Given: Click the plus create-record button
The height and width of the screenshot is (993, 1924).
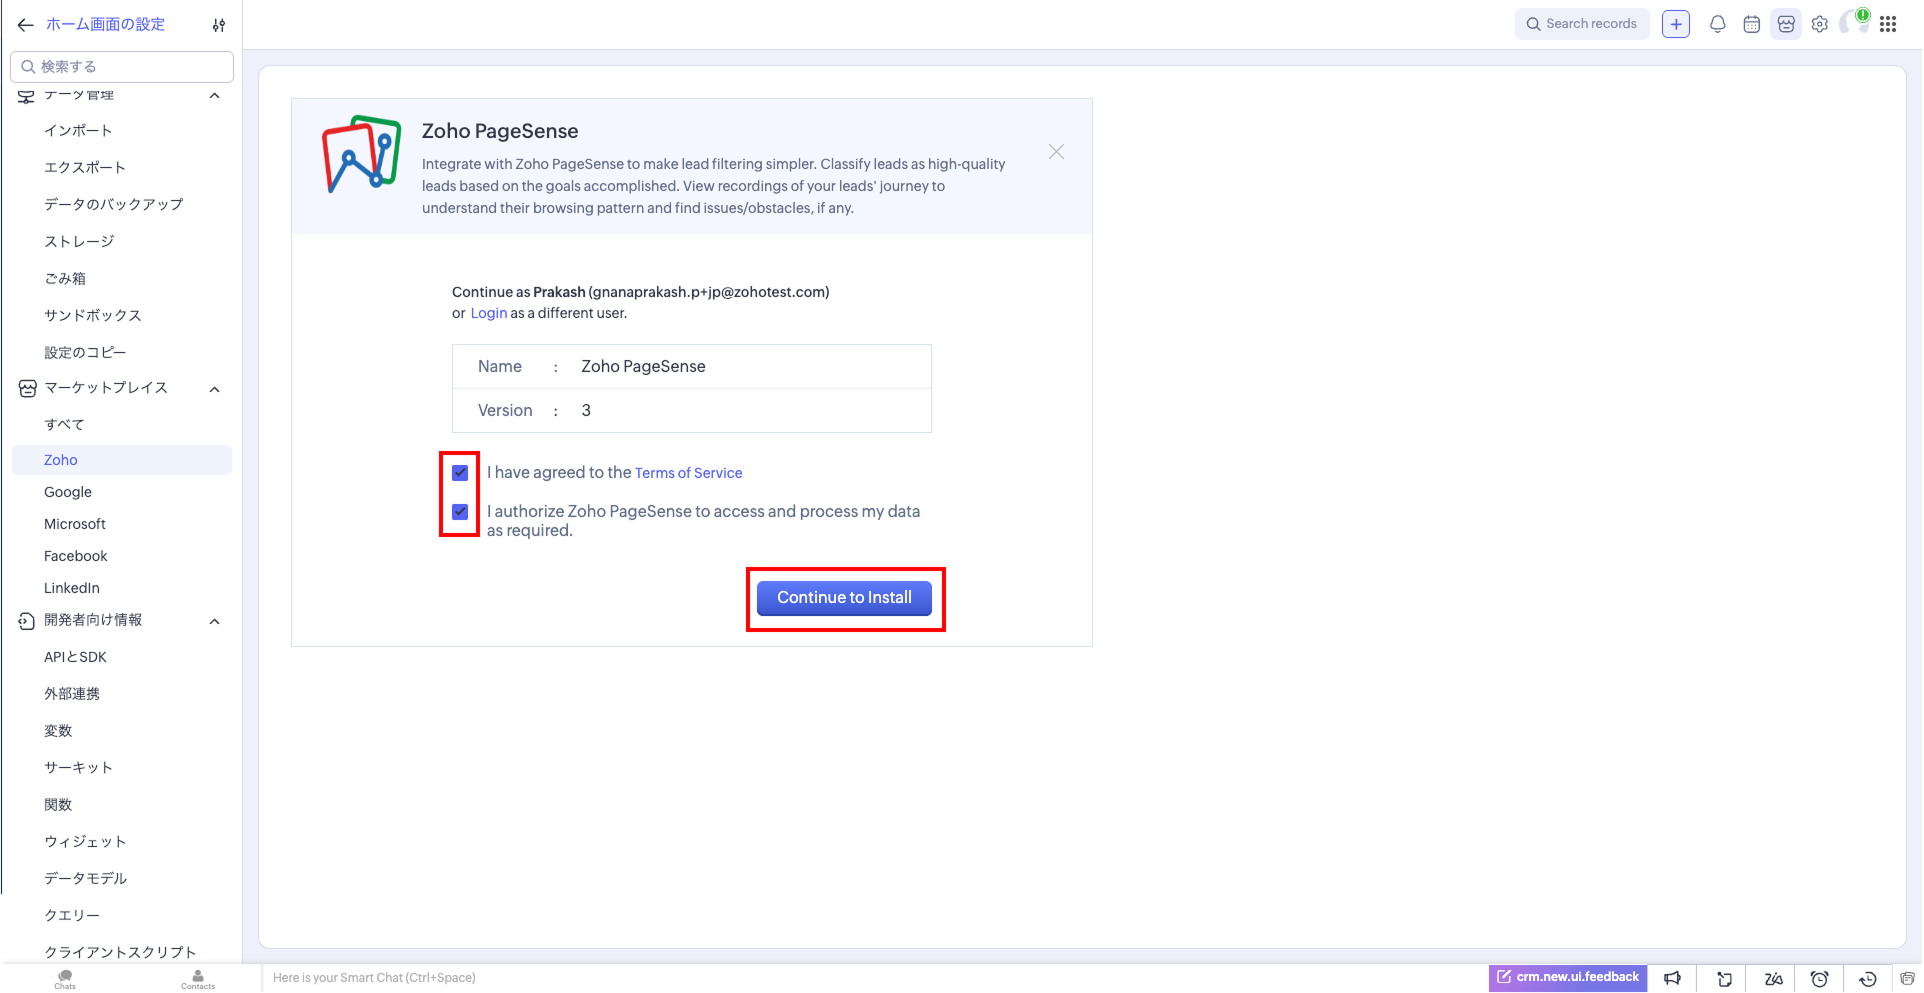Looking at the screenshot, I should (1675, 24).
